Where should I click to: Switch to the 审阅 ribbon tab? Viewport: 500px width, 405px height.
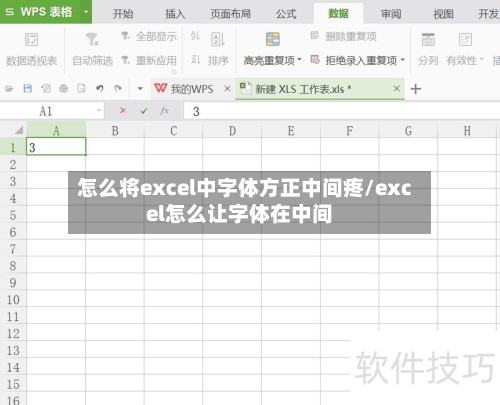391,14
